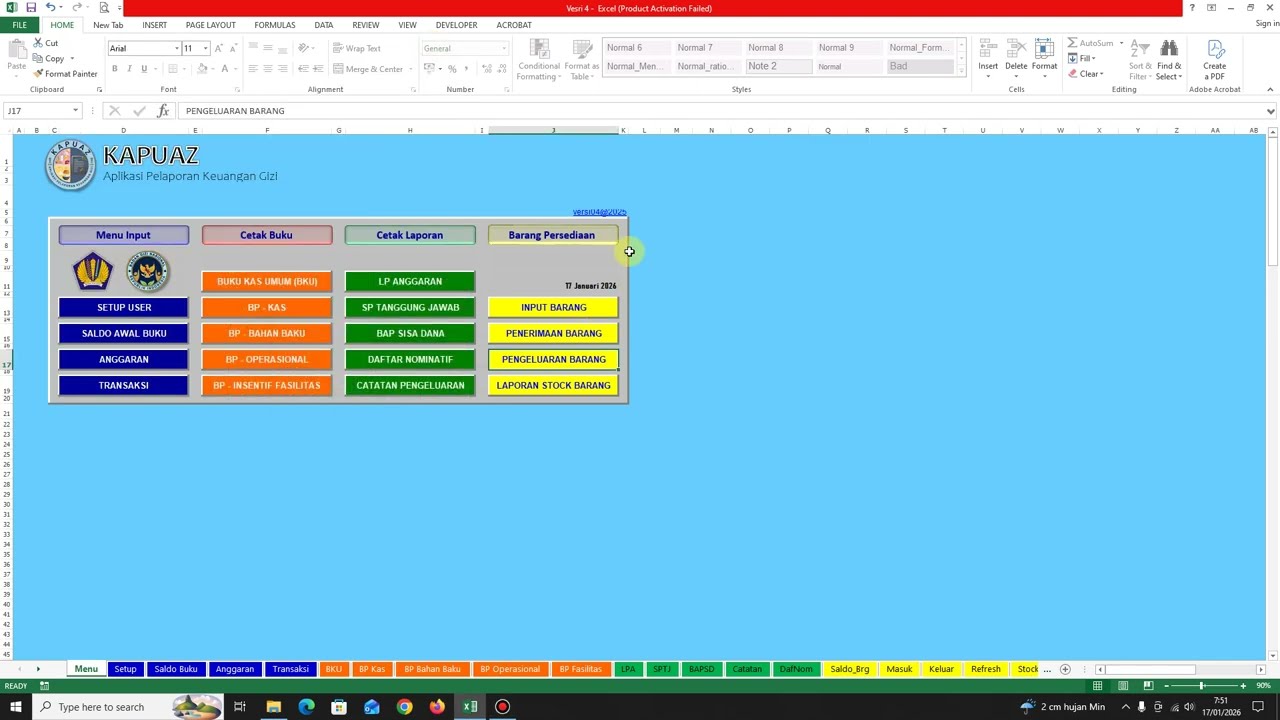
Task: Adjust the zoom slider in status bar
Action: tap(1202, 686)
